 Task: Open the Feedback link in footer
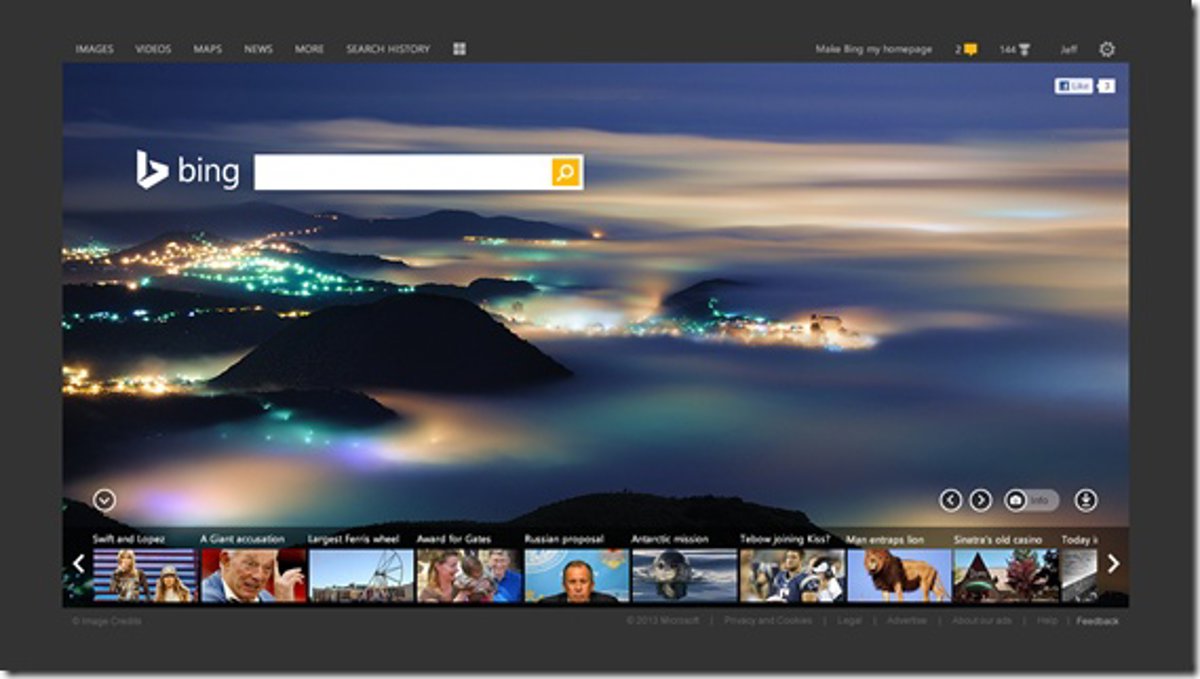coord(1097,621)
